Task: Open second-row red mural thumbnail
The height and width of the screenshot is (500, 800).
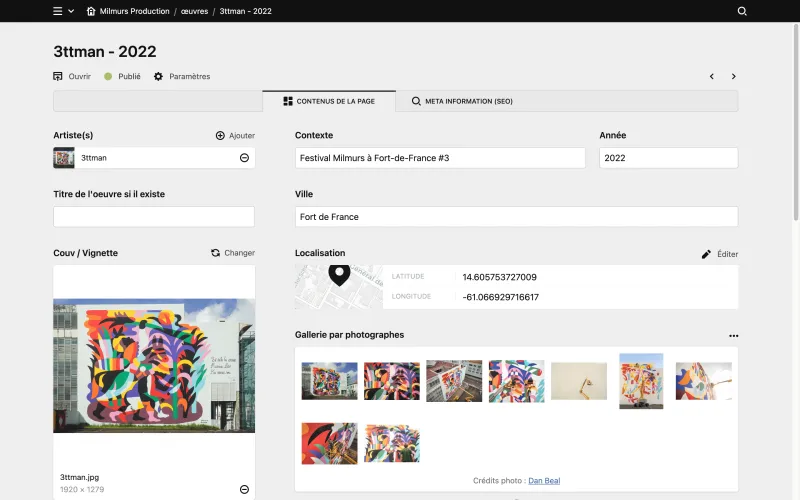Action: tap(330, 443)
